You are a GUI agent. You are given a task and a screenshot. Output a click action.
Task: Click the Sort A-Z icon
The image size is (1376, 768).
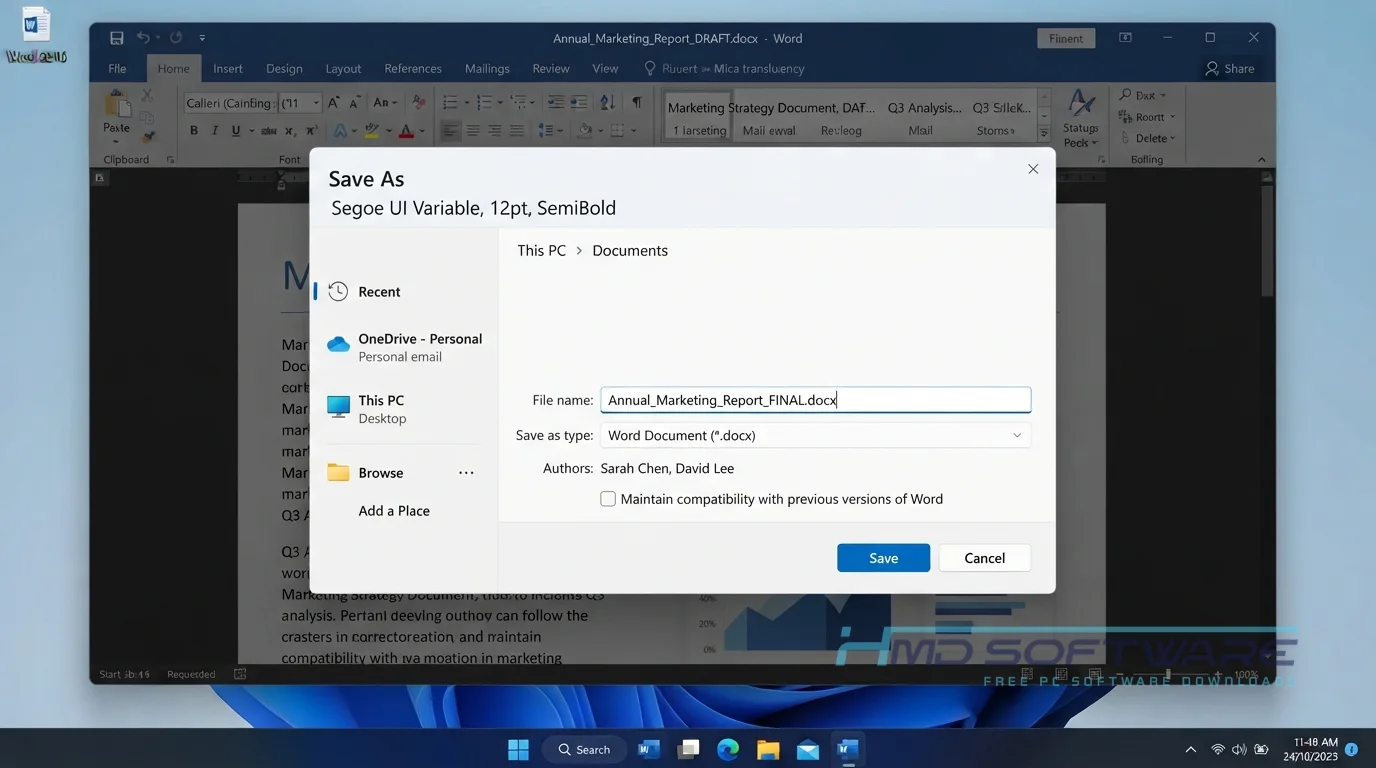608,103
